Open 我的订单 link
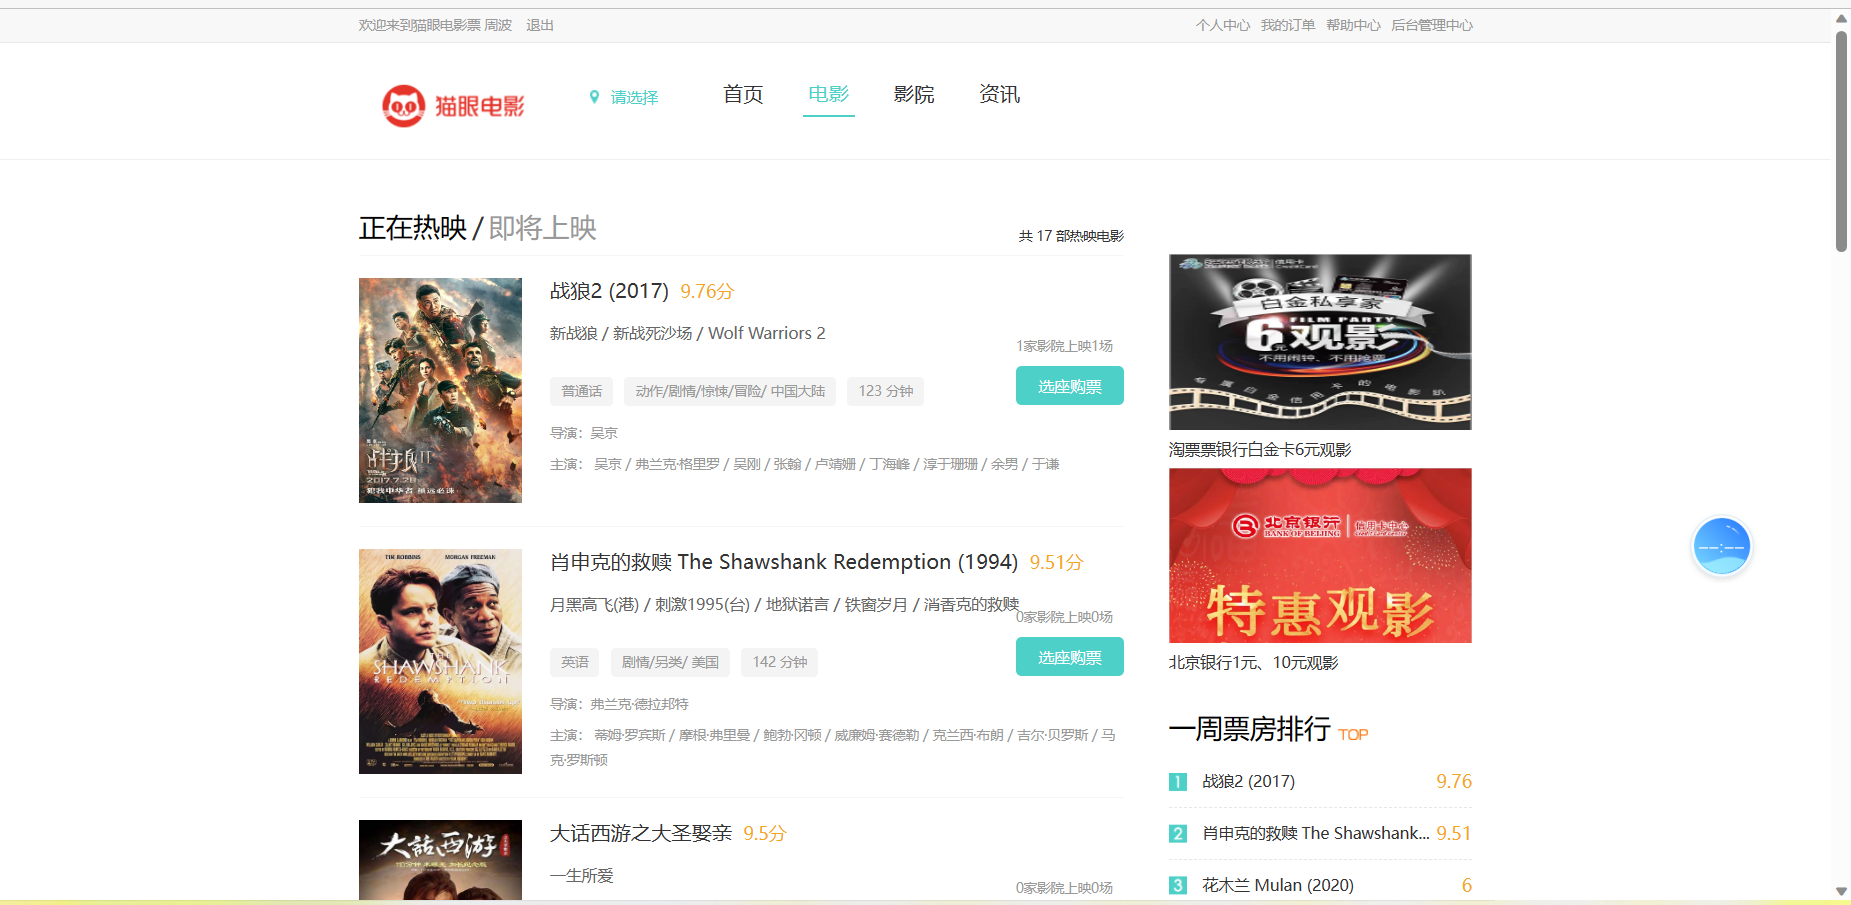 click(1288, 25)
